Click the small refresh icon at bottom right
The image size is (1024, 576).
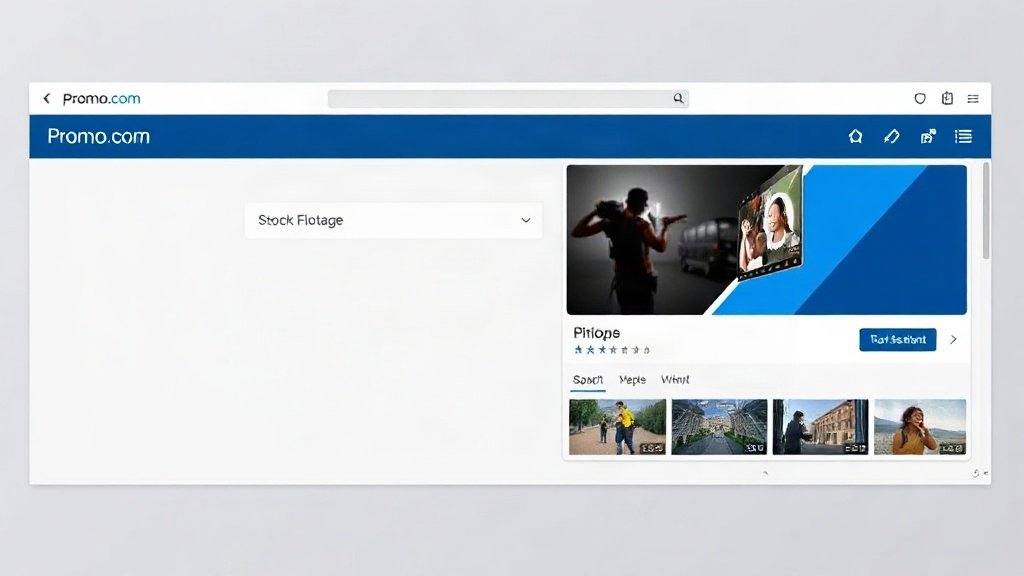tap(976, 473)
